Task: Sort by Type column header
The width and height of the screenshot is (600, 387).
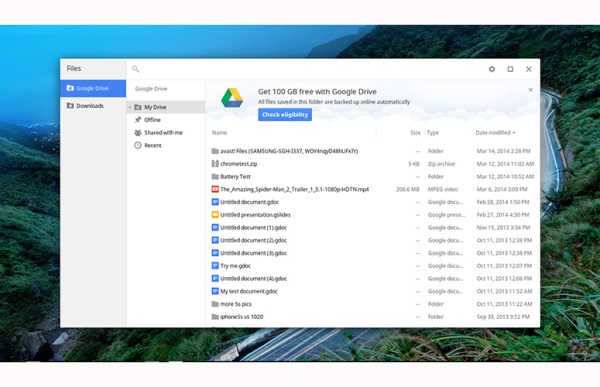Action: pyautogui.click(x=433, y=132)
